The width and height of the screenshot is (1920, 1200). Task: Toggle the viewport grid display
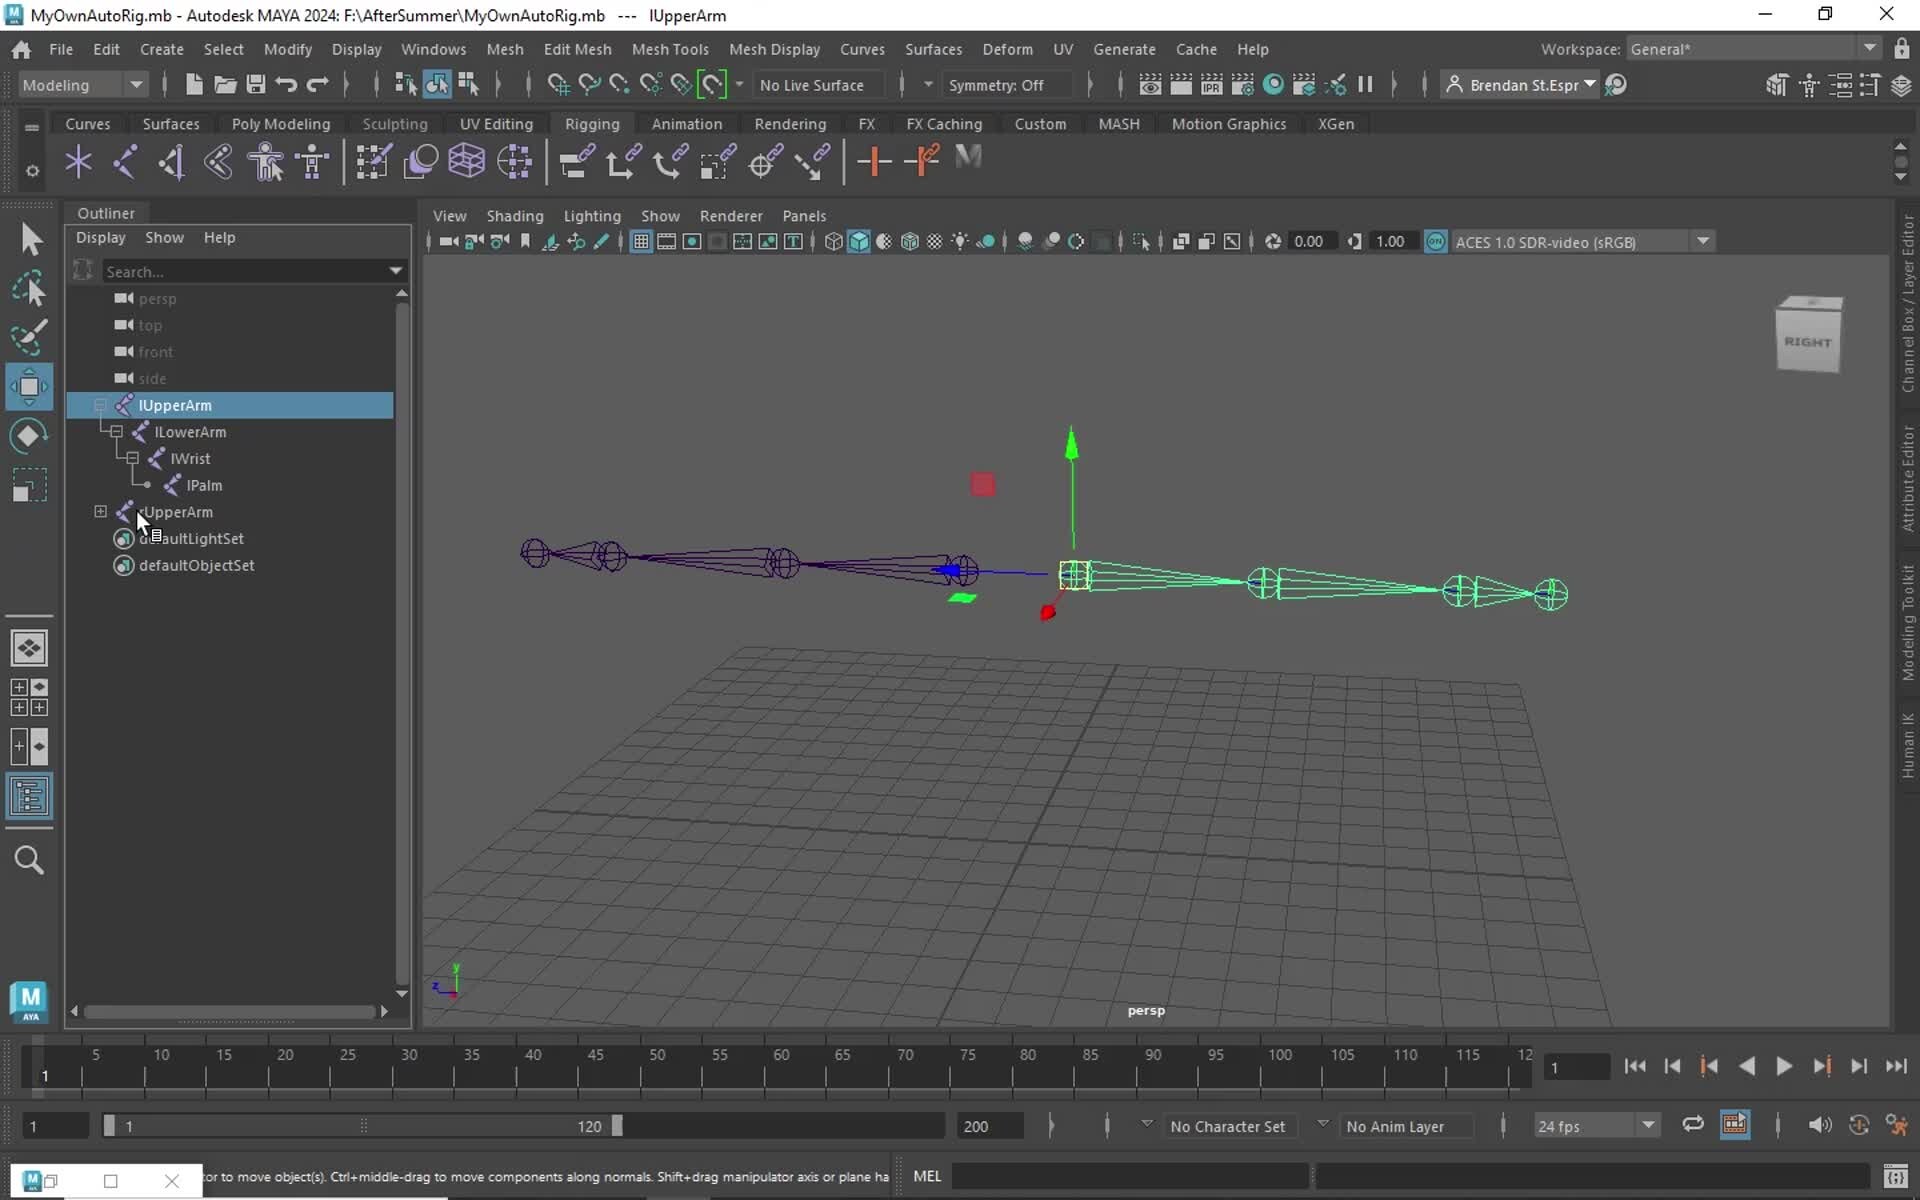point(641,241)
